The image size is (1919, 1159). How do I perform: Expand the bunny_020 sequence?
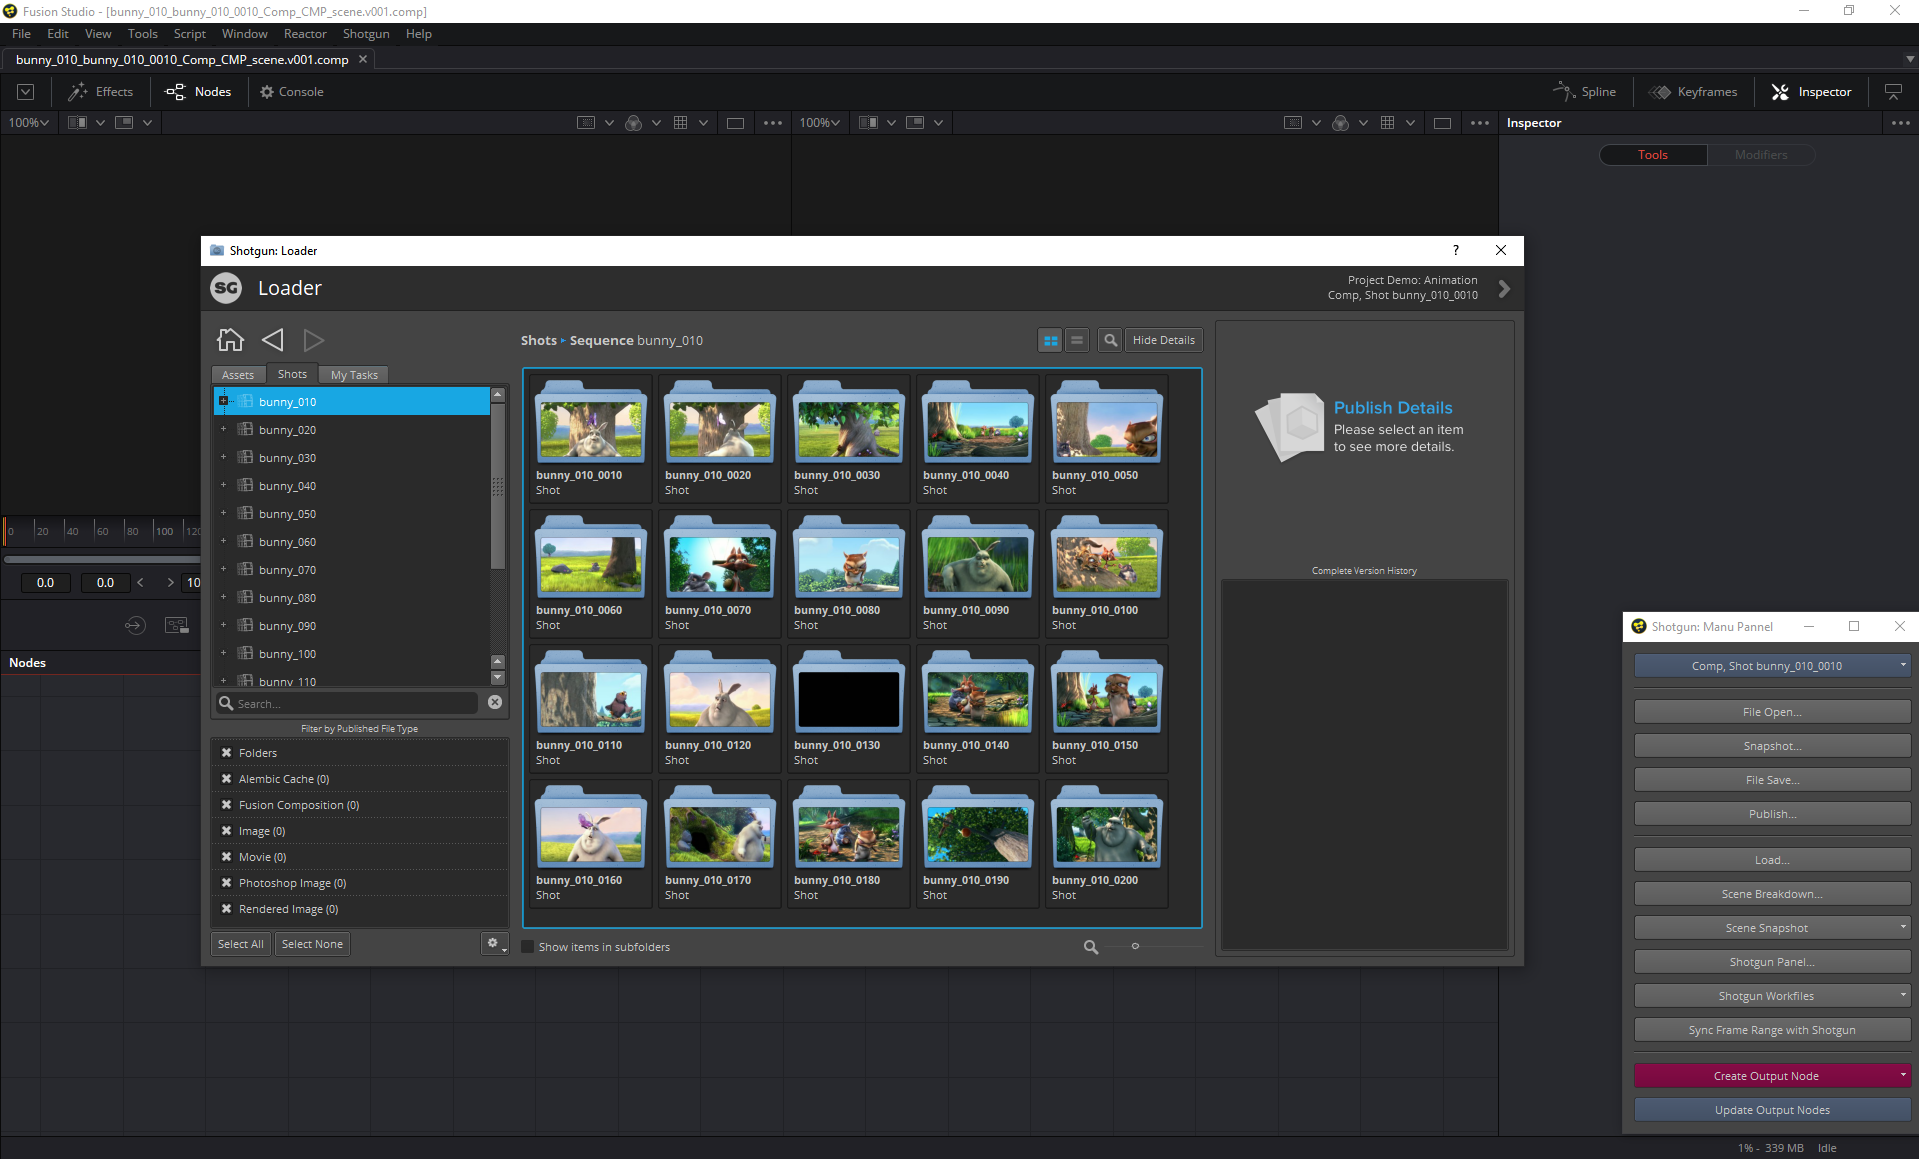(224, 429)
